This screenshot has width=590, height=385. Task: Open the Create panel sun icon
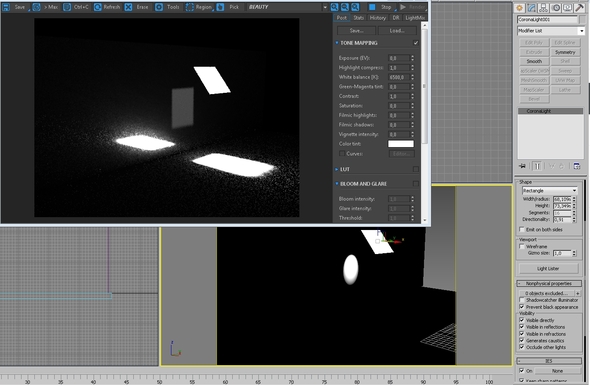pyautogui.click(x=520, y=8)
